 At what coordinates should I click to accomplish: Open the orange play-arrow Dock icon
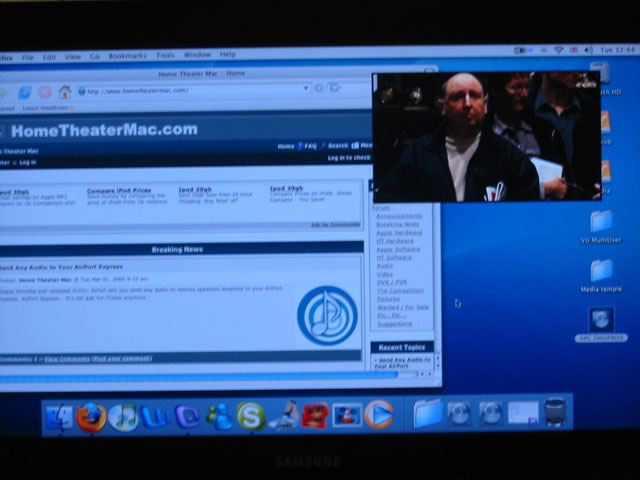coord(379,414)
